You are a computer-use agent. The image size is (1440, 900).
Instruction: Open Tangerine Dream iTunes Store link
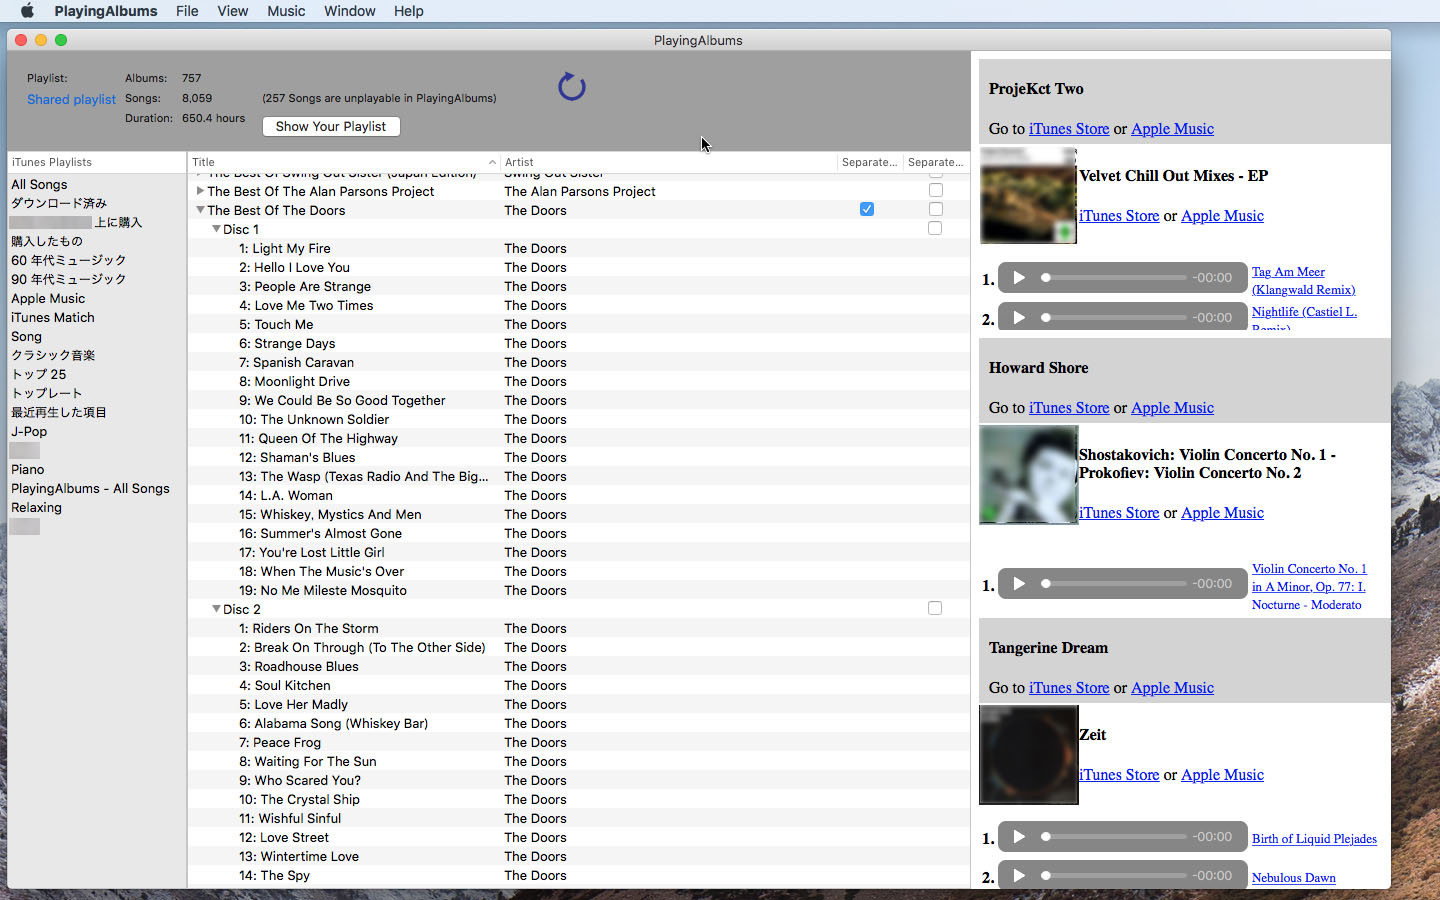(1069, 687)
